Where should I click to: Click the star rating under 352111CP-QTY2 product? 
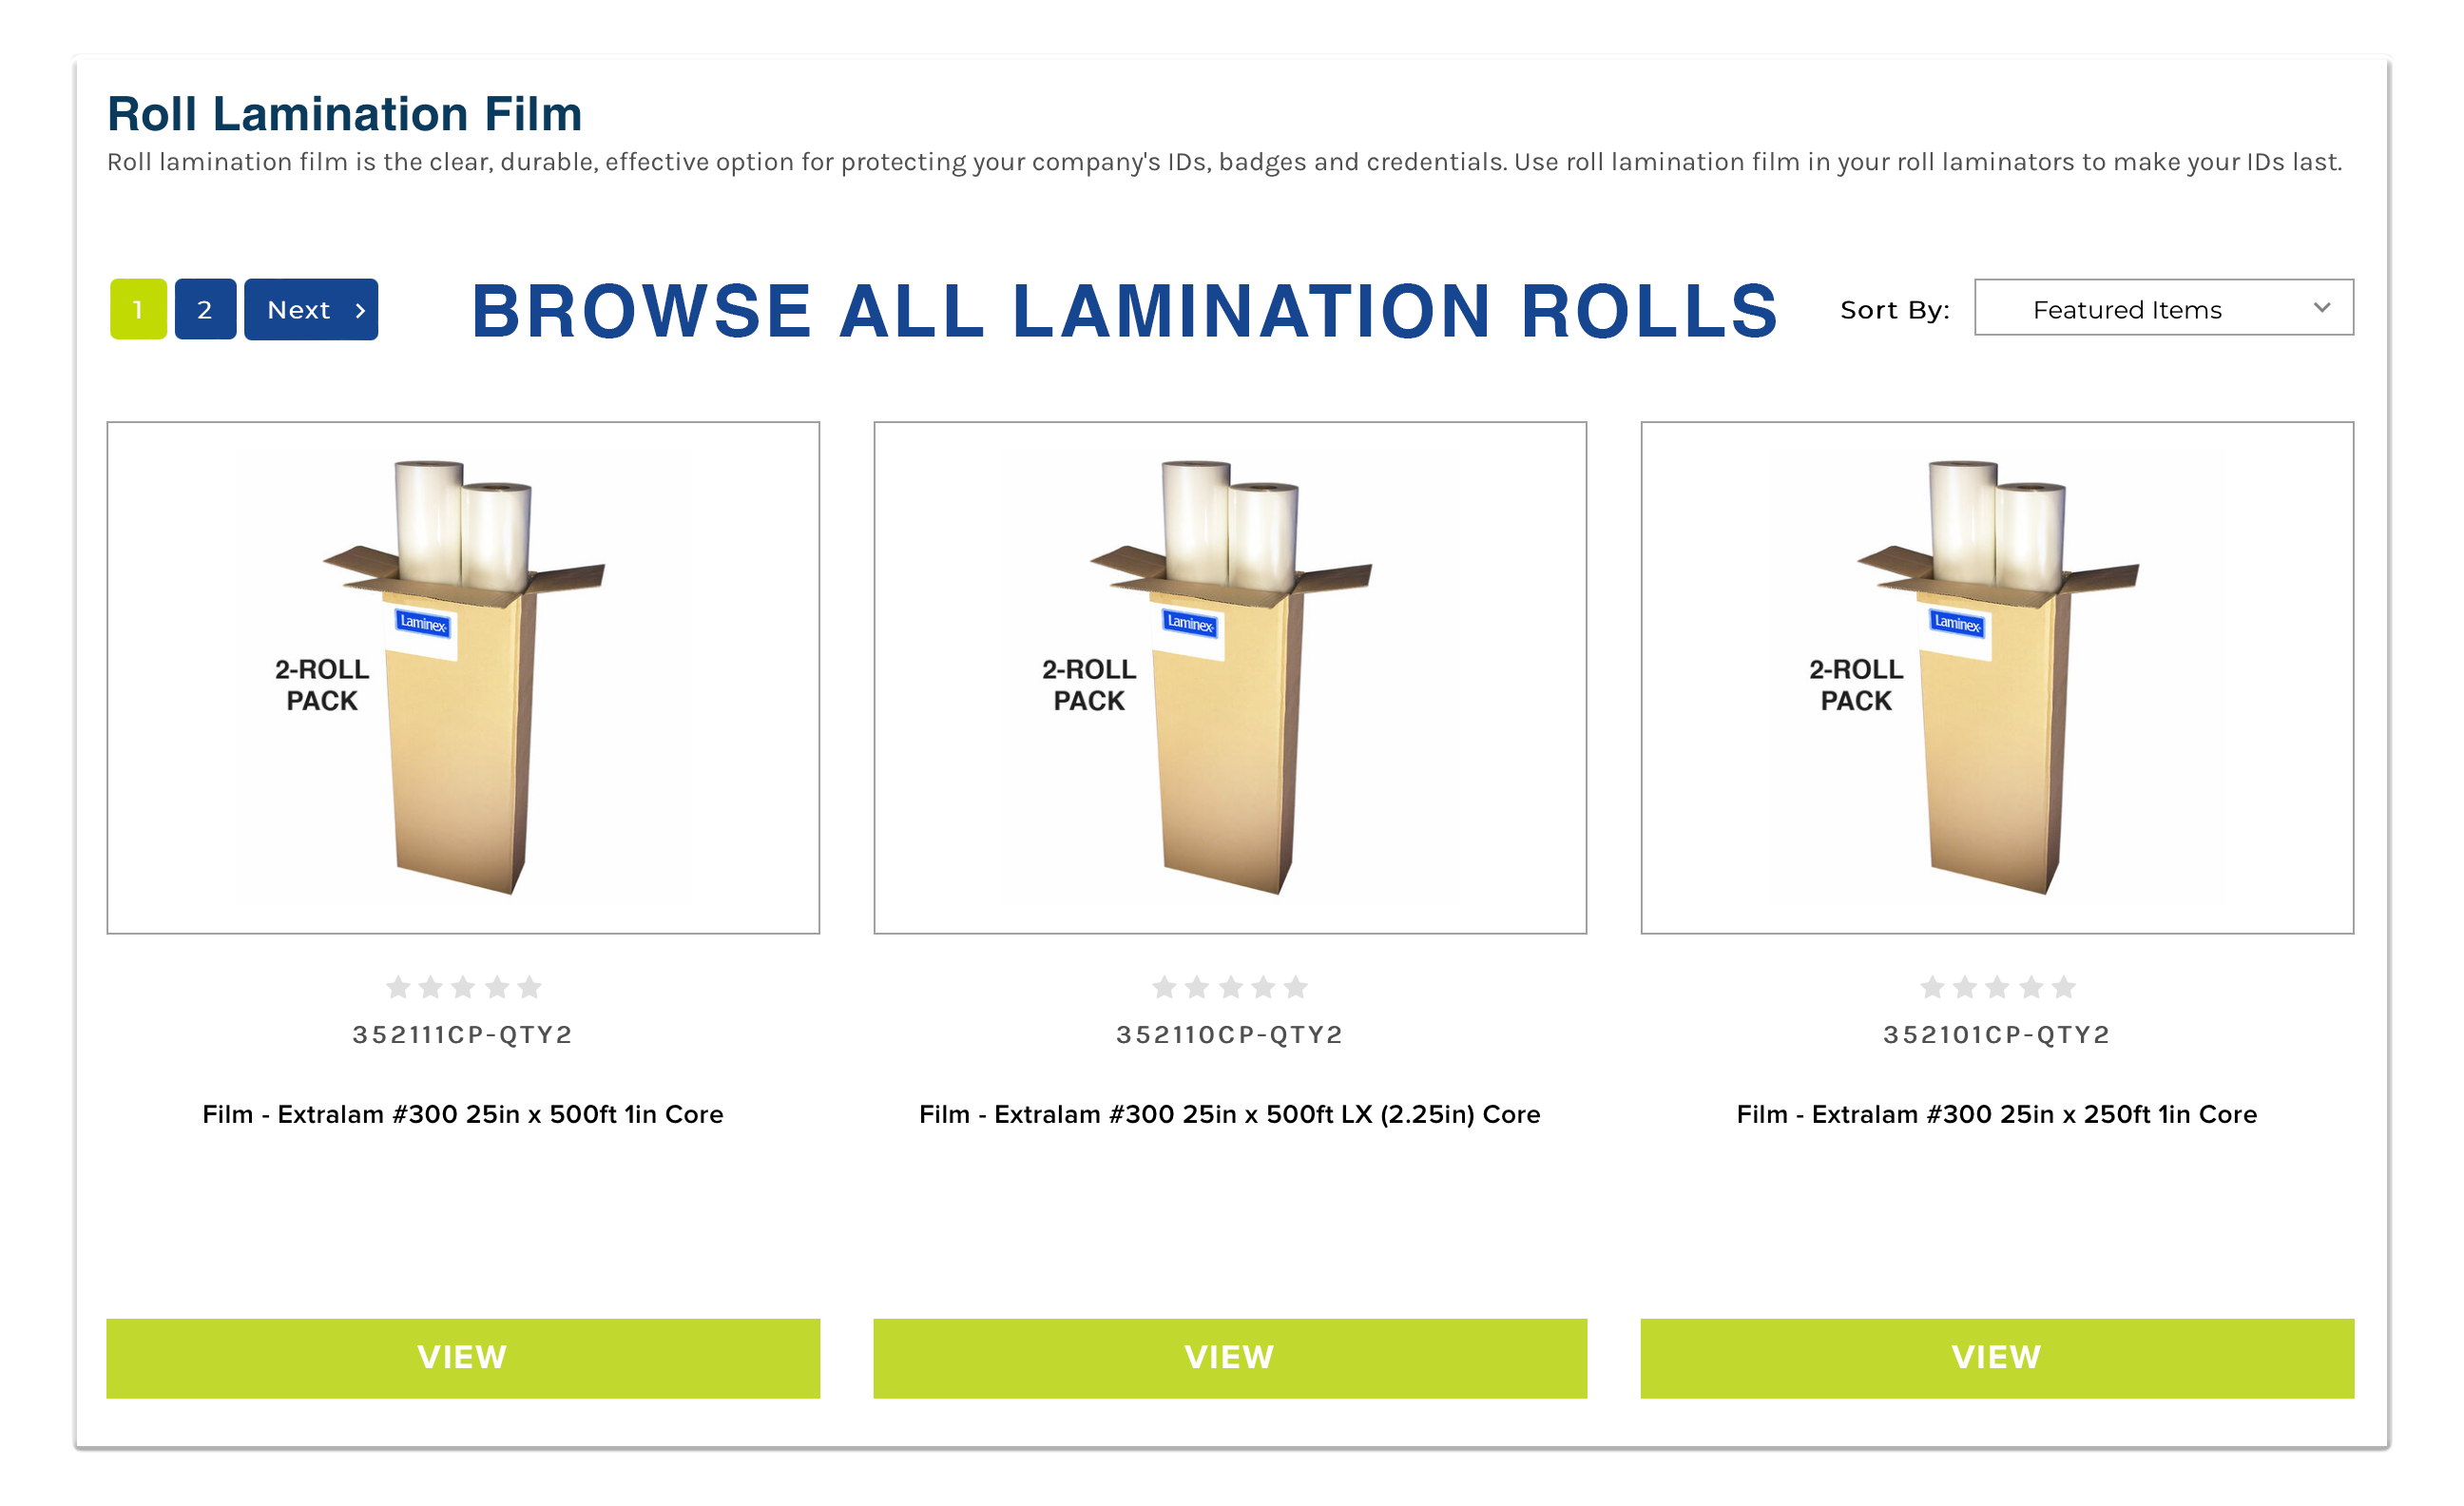point(463,988)
